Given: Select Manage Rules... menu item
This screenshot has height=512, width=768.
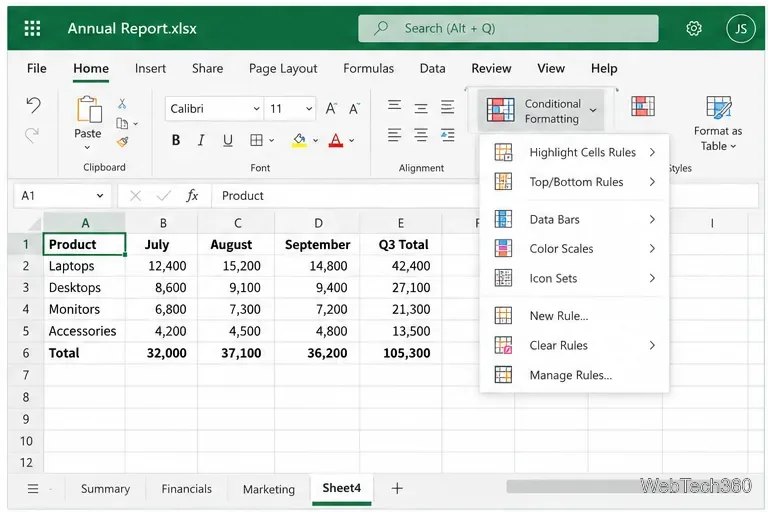Looking at the screenshot, I should click(574, 375).
